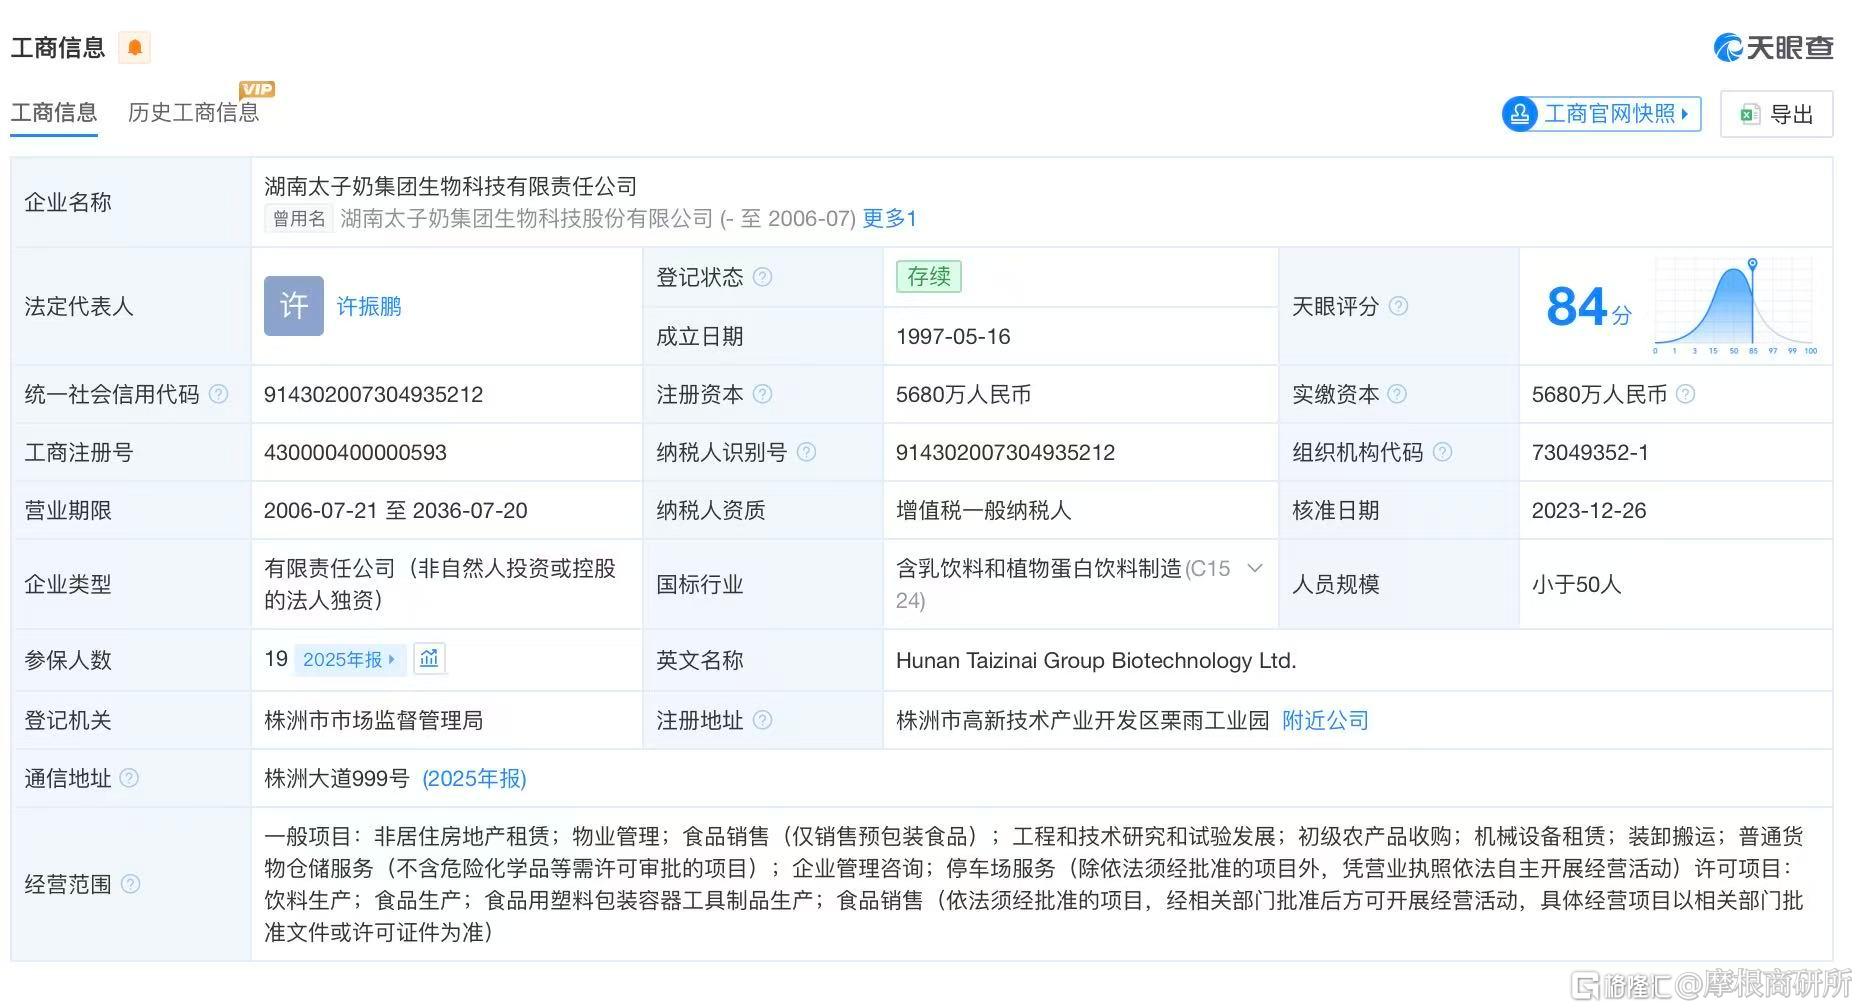Screen dimensions: 1858x1008
Task: Click help icon beside 天眼评分
Action: pos(1399,306)
